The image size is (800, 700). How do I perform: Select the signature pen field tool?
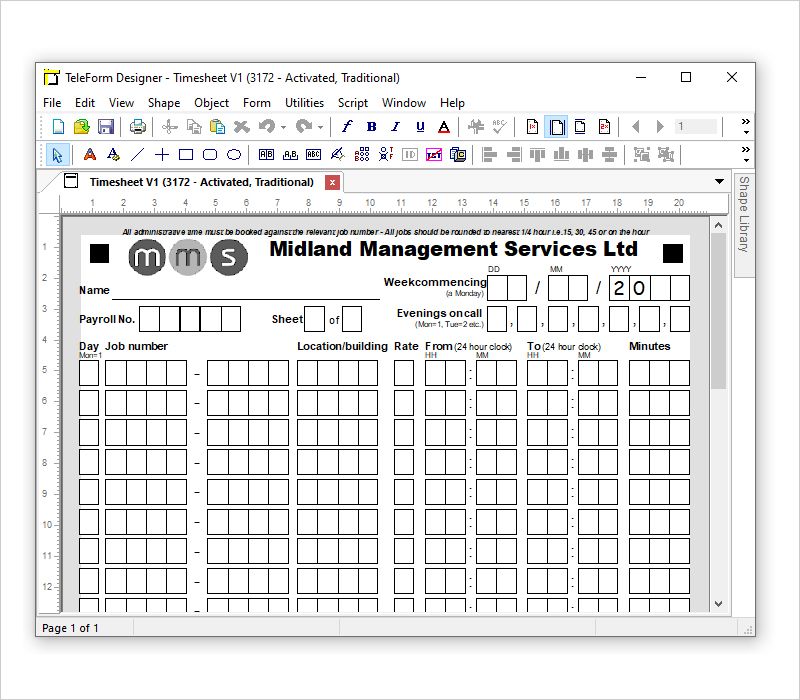click(338, 154)
